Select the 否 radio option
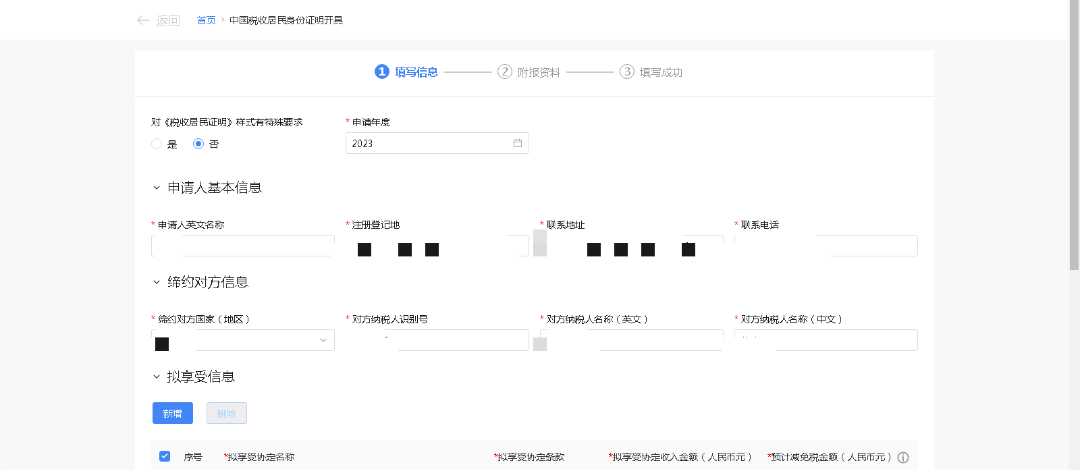Image resolution: width=1080 pixels, height=471 pixels. [x=198, y=144]
